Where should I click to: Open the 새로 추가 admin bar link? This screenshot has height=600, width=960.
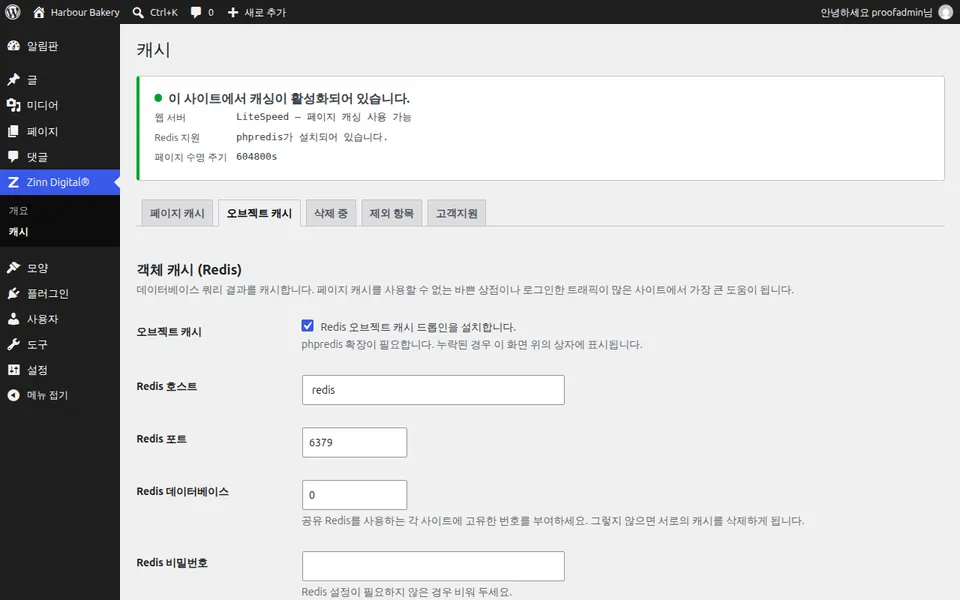coord(265,12)
